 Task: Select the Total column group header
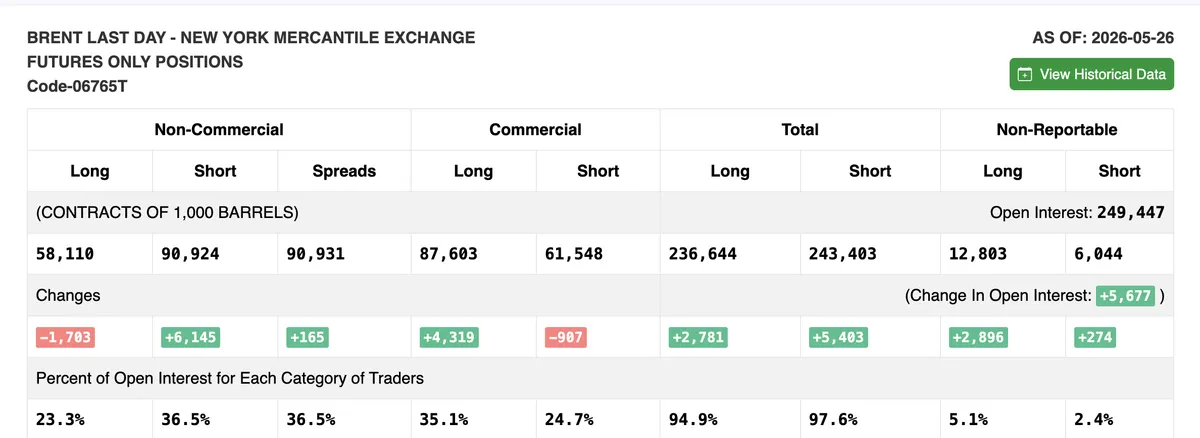[x=800, y=130]
